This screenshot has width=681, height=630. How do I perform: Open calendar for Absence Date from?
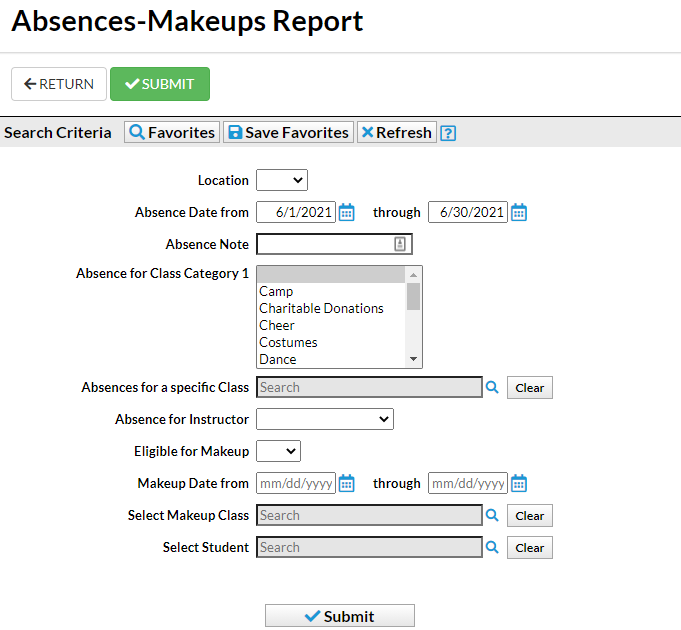(x=346, y=212)
